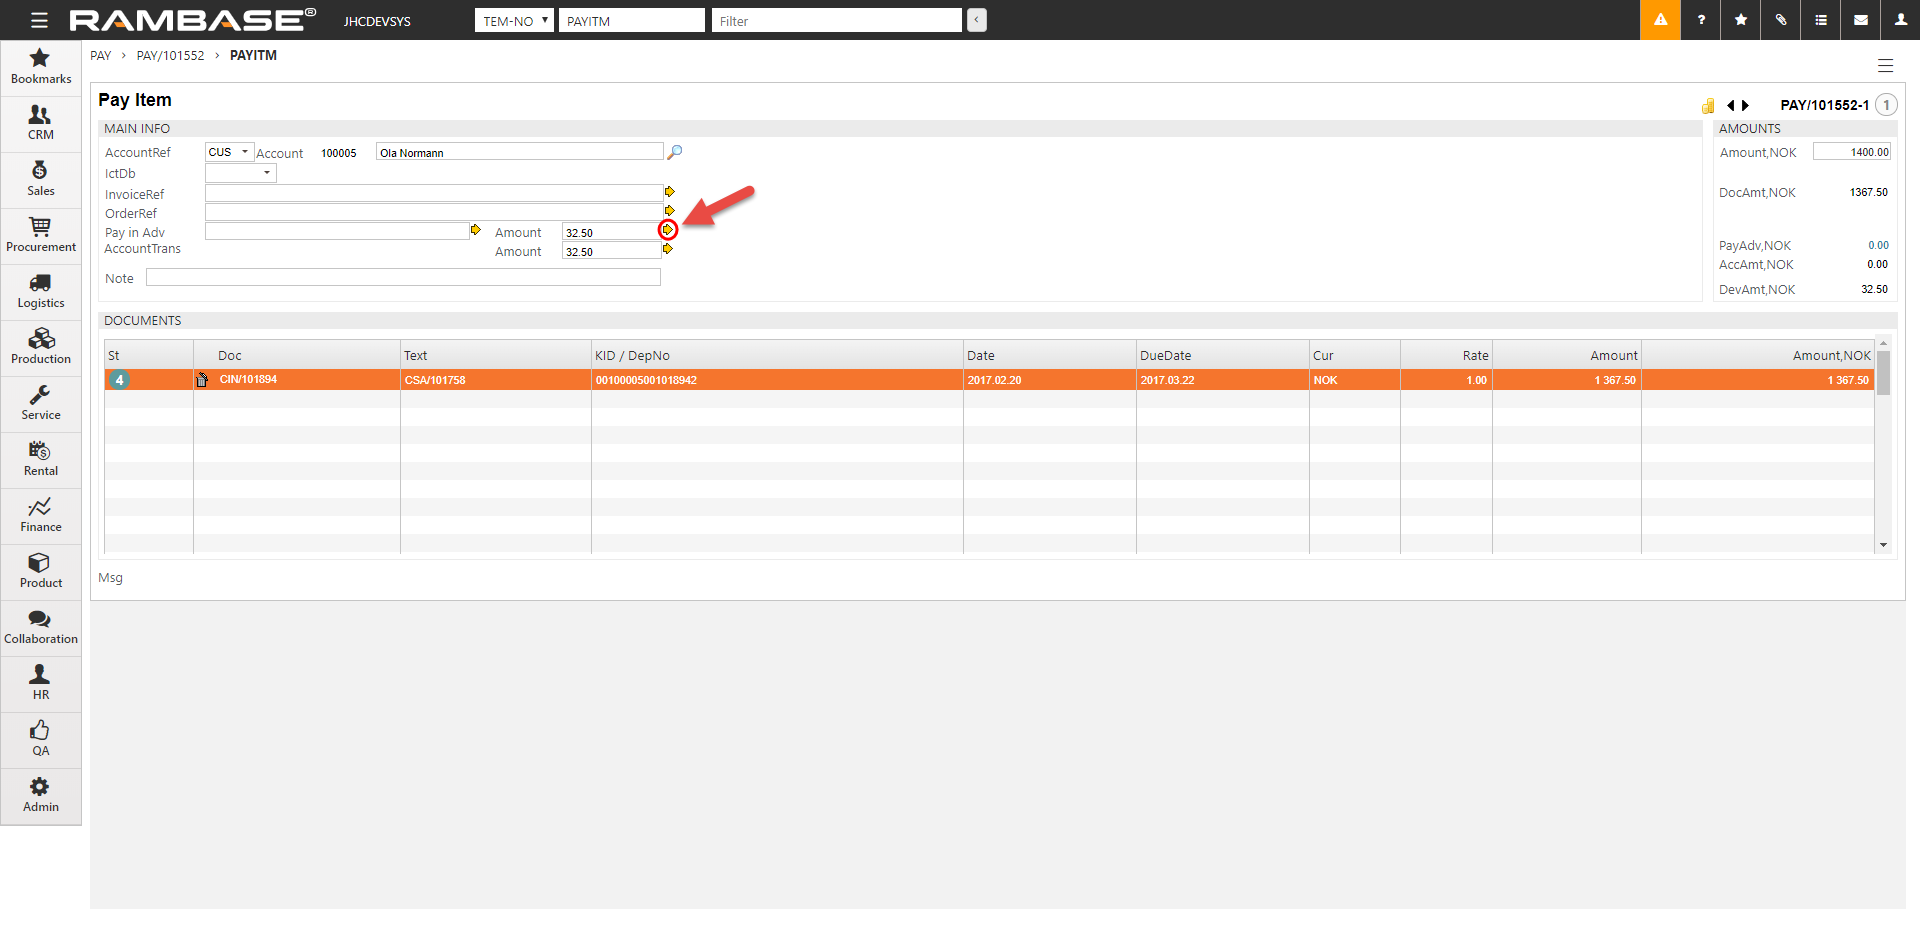This screenshot has height=937, width=1920.
Task: Click the yellow arrow next to OrderRef
Action: pyautogui.click(x=669, y=210)
